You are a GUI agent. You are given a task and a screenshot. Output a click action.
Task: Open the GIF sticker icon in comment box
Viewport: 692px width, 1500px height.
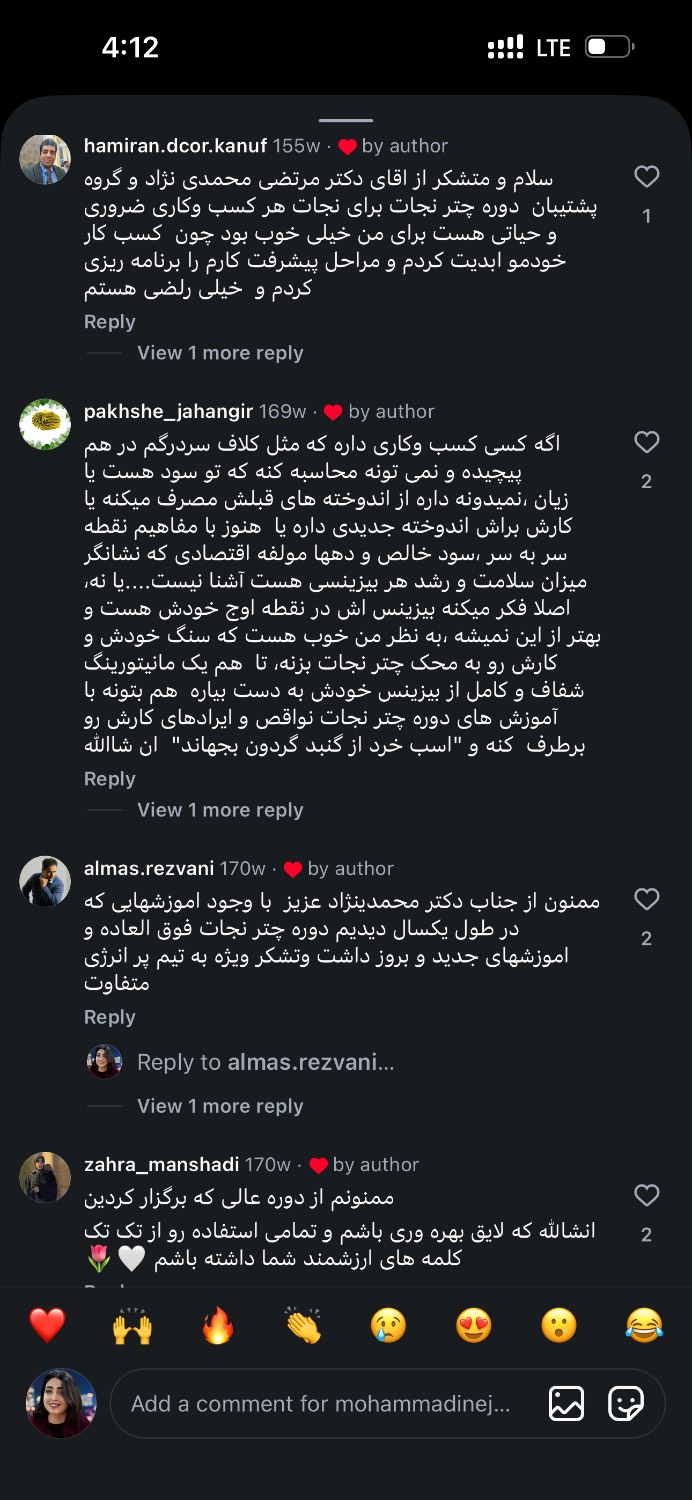(626, 1404)
